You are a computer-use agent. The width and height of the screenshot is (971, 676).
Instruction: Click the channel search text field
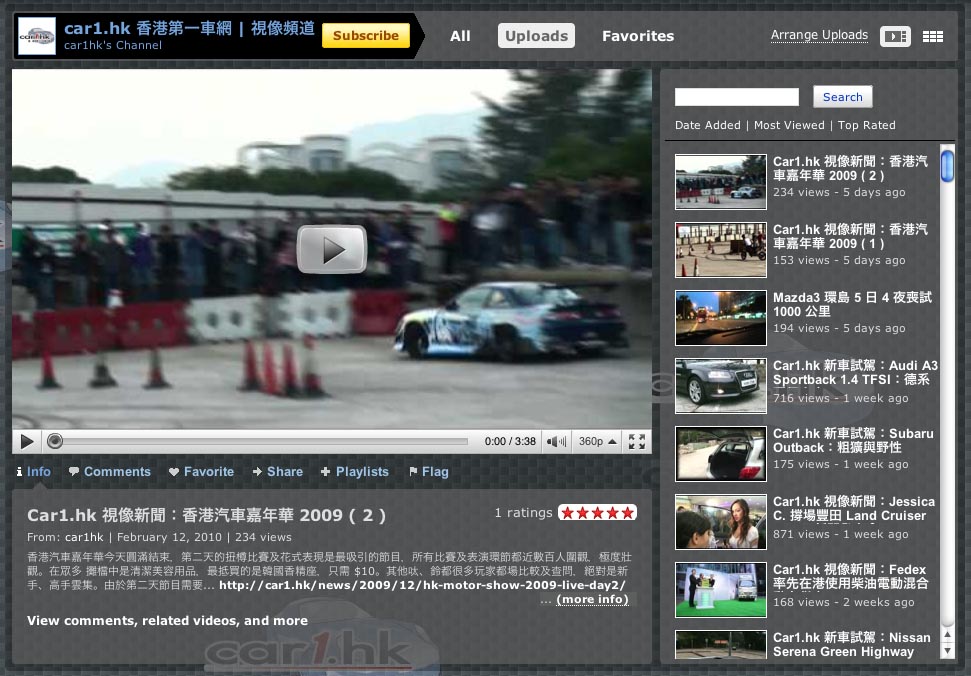(x=737, y=97)
